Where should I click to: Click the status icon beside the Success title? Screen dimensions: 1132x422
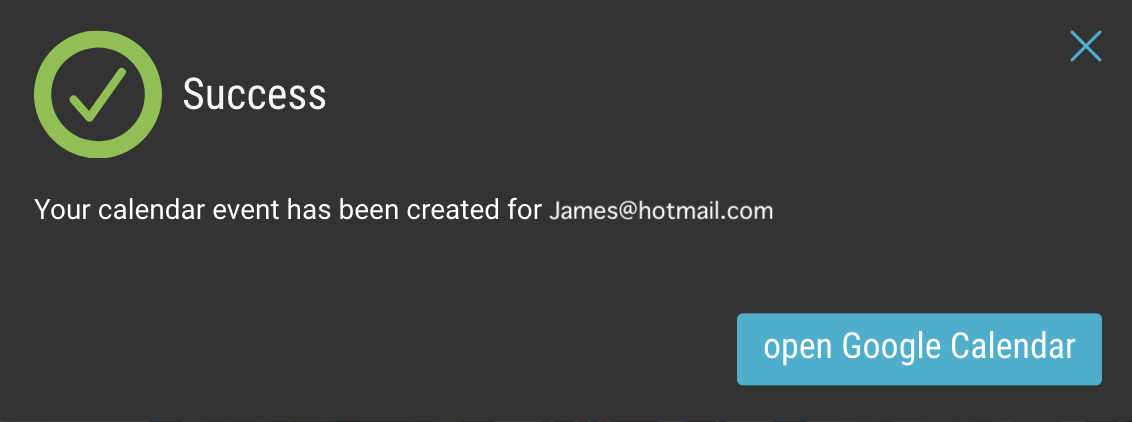pos(97,94)
